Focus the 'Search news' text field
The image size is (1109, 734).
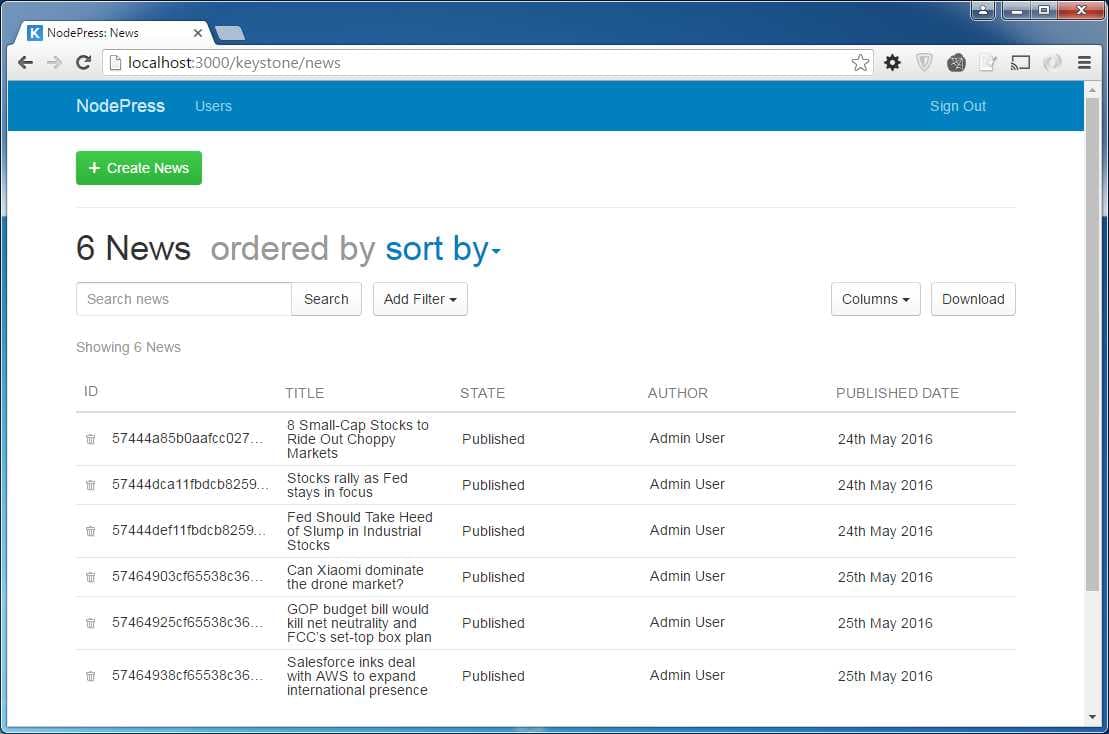(x=184, y=299)
